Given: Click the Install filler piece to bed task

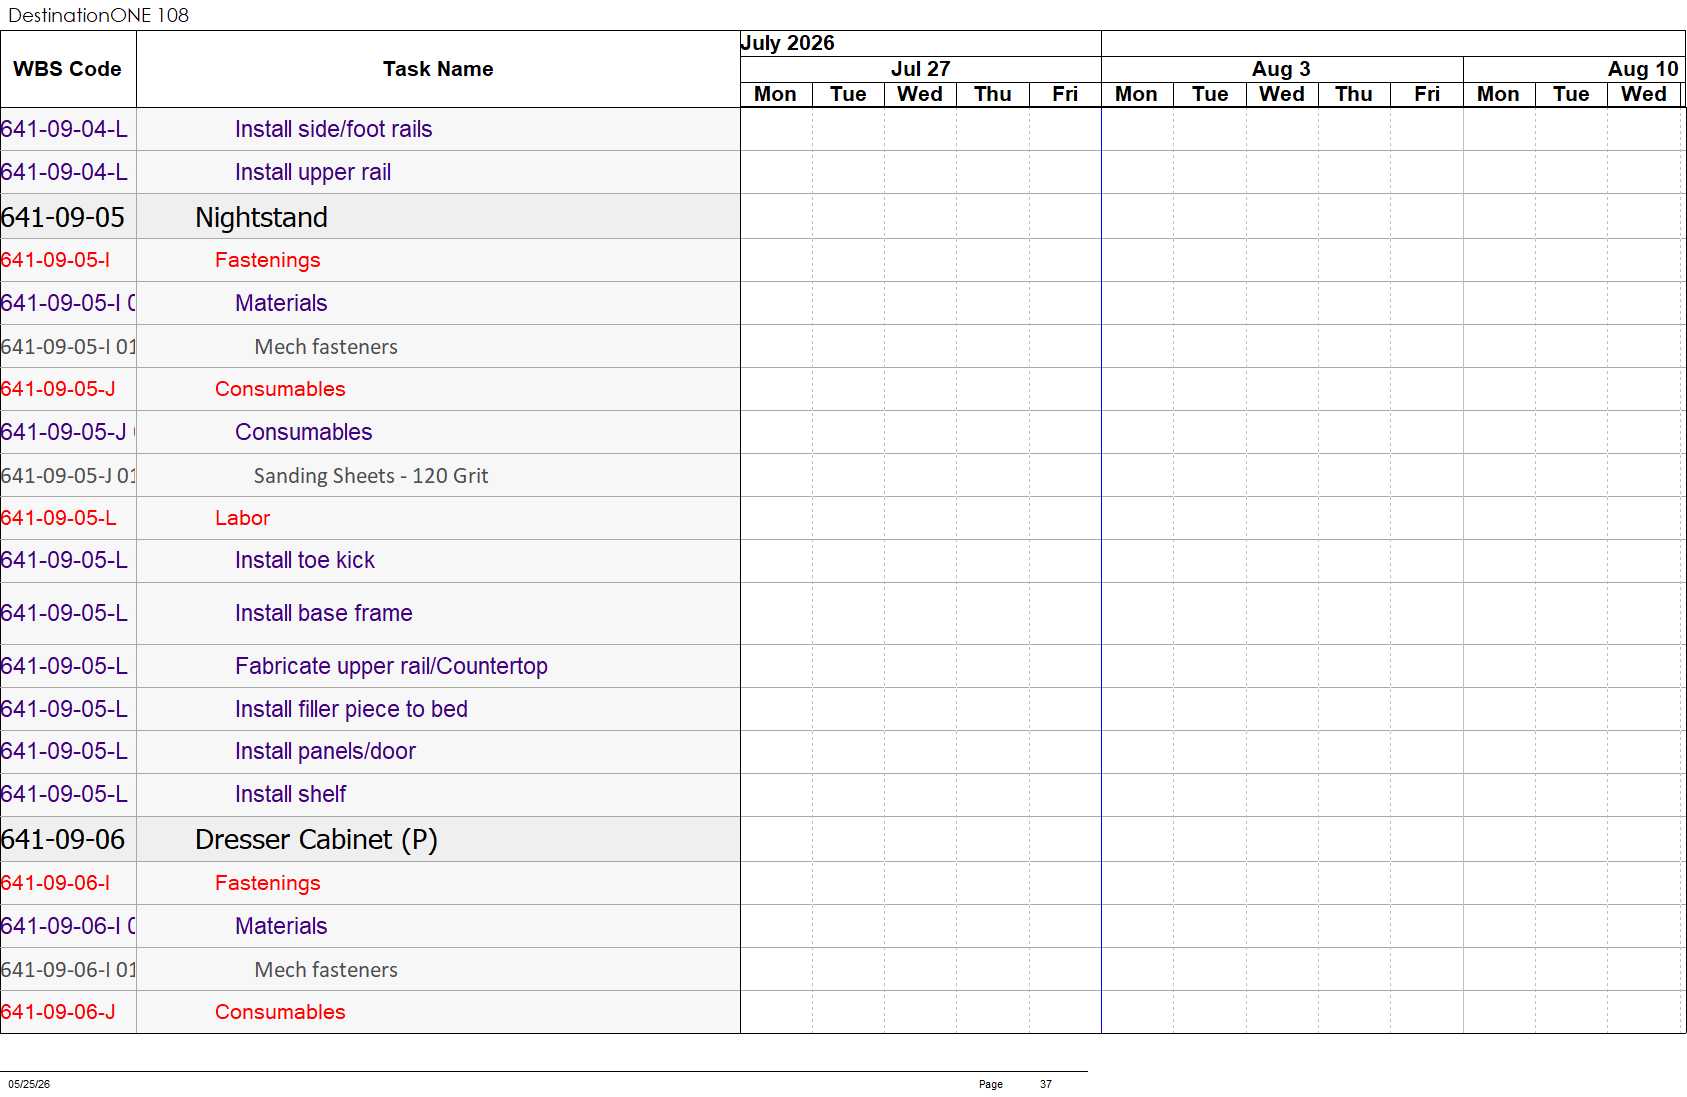Looking at the screenshot, I should (351, 709).
